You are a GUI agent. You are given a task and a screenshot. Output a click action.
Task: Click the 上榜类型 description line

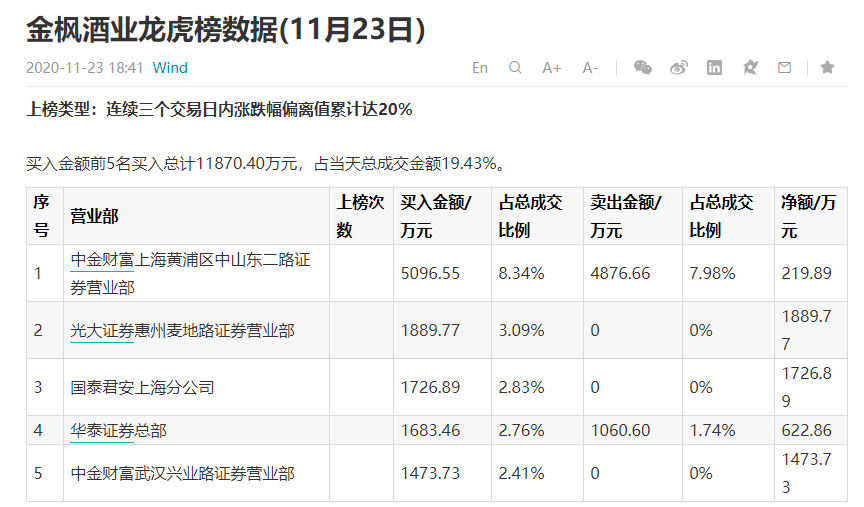(219, 109)
